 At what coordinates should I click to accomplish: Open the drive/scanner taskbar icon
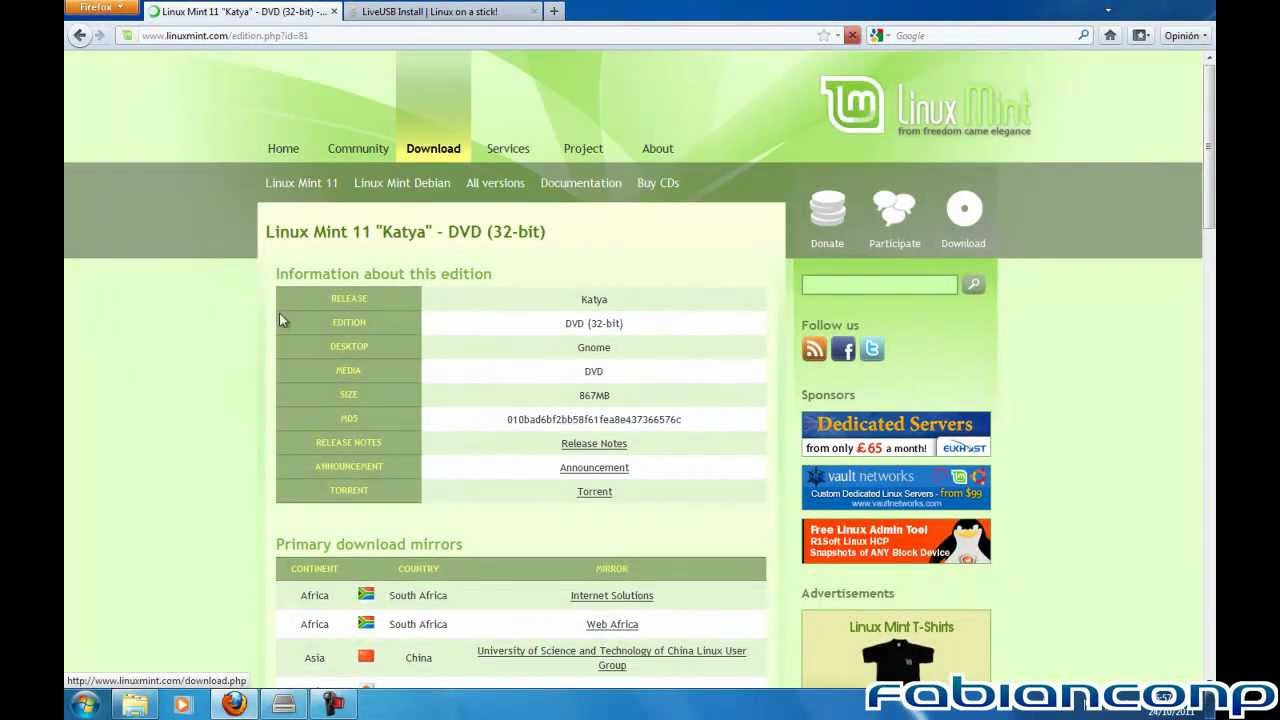284,705
